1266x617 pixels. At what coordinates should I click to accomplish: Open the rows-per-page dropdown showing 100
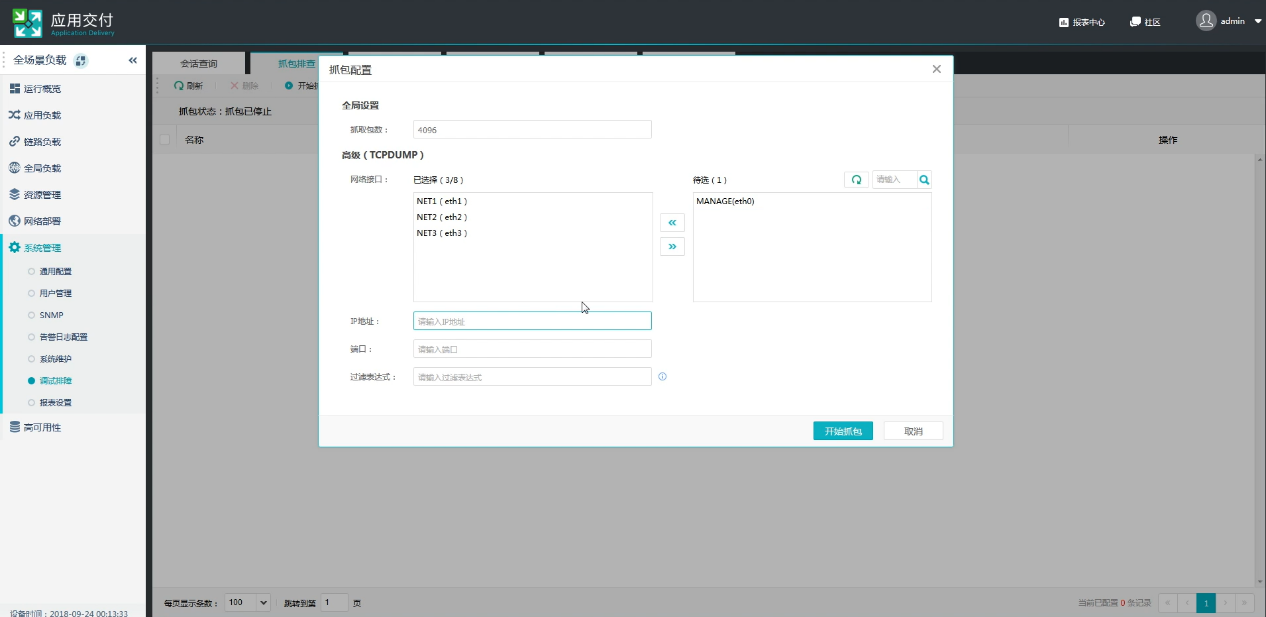248,603
